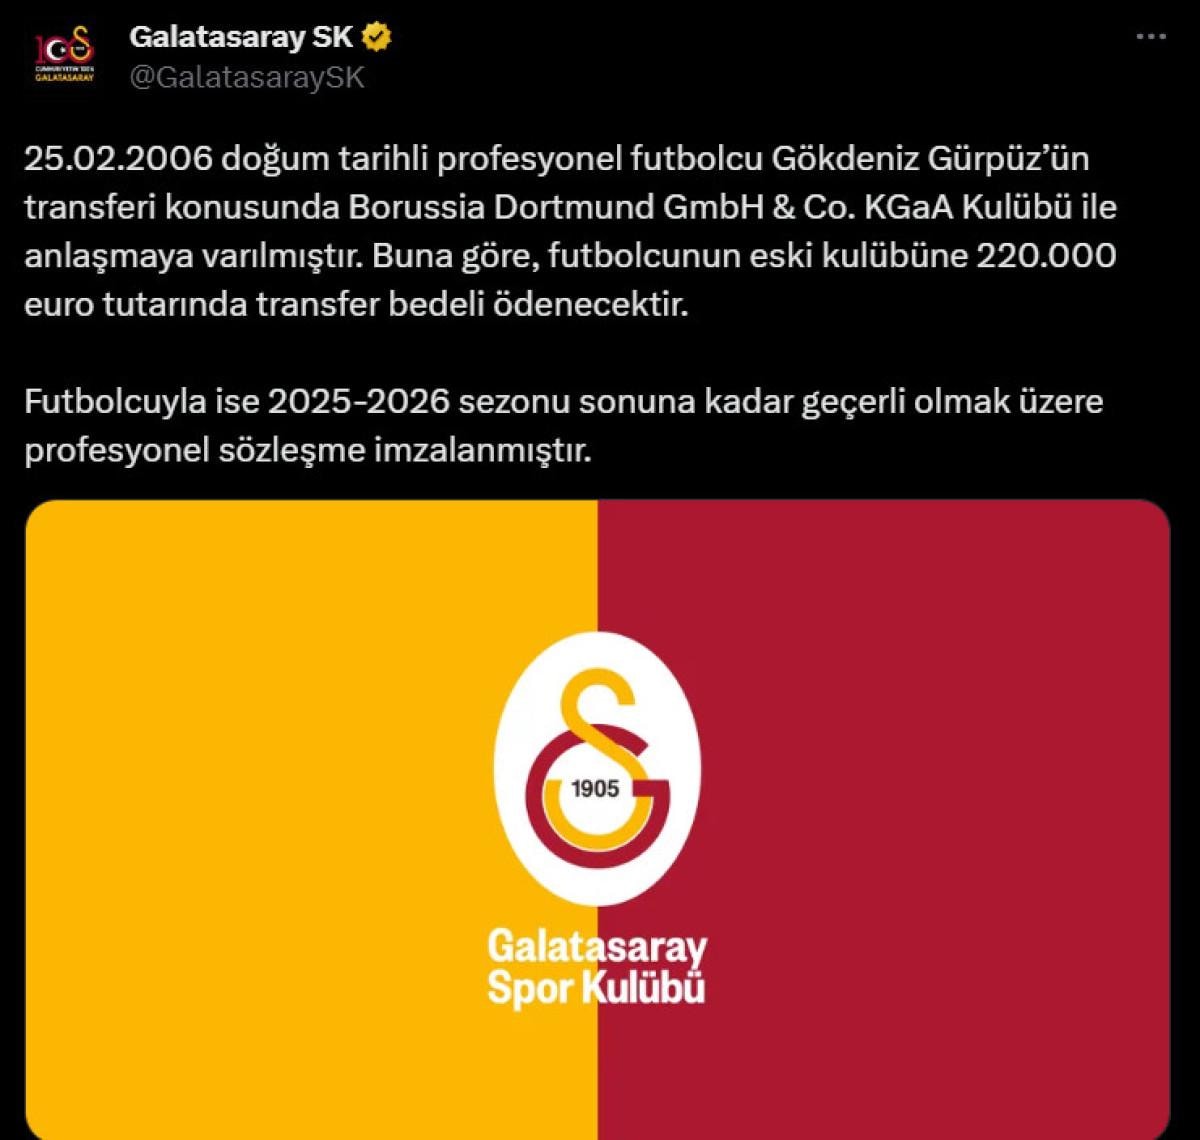The image size is (1200, 1140).
Task: Click the 1905 year inside the crest
Action: [x=595, y=788]
